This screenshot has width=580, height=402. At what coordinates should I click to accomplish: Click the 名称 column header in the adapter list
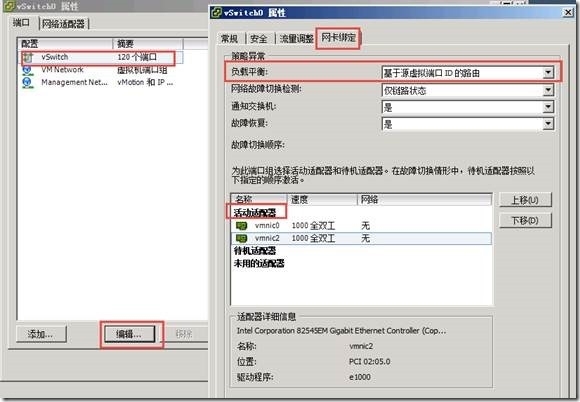point(259,200)
